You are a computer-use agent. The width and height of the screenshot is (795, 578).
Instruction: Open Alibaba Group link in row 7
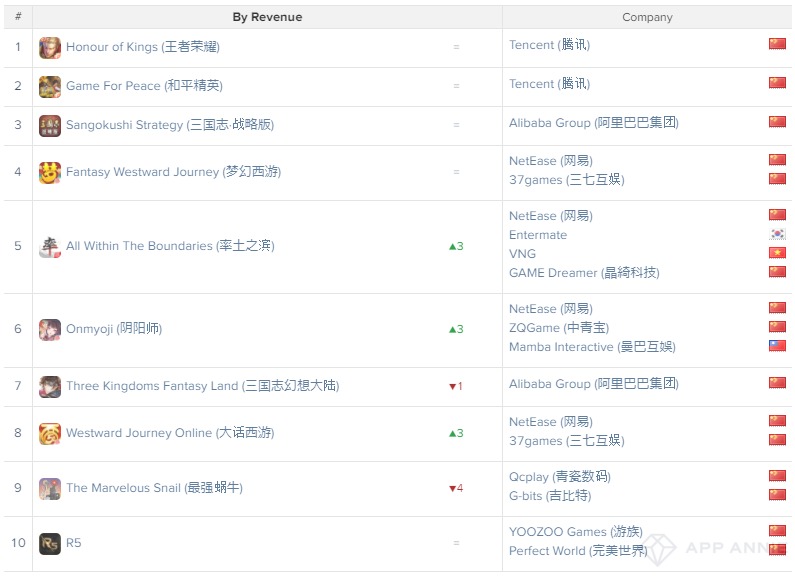tap(594, 384)
